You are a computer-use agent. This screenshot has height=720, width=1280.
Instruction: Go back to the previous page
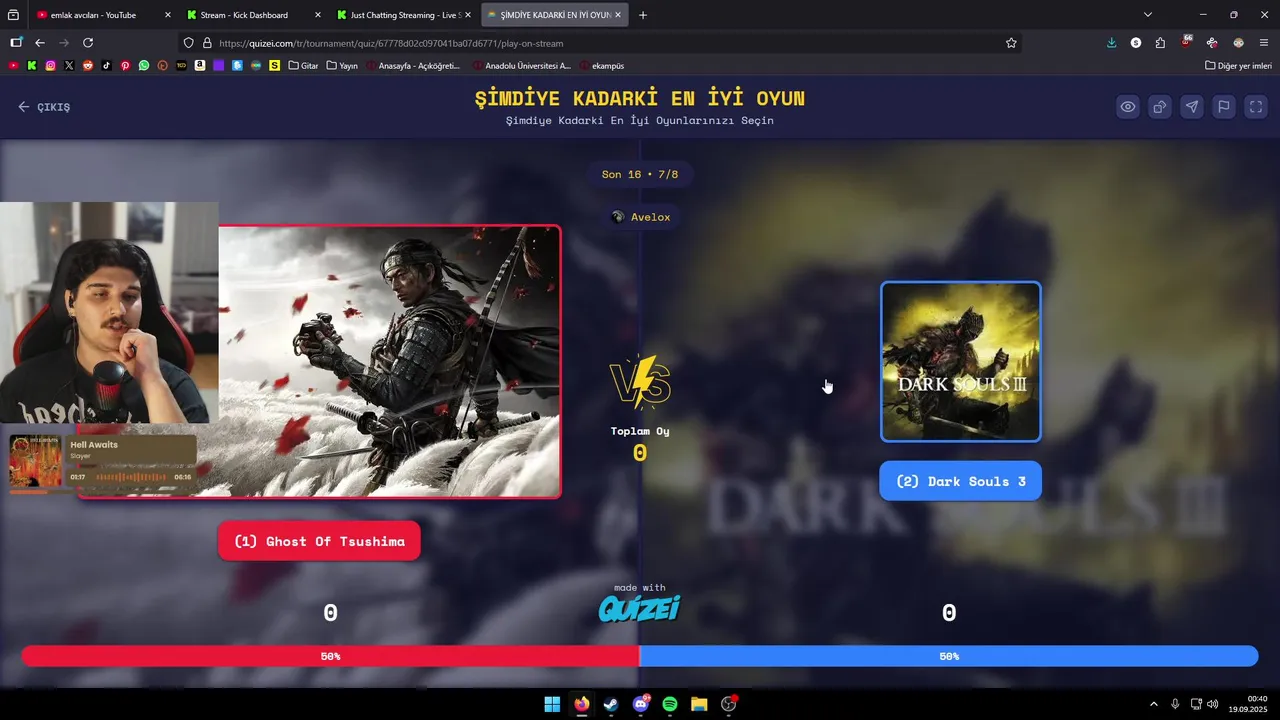point(40,43)
